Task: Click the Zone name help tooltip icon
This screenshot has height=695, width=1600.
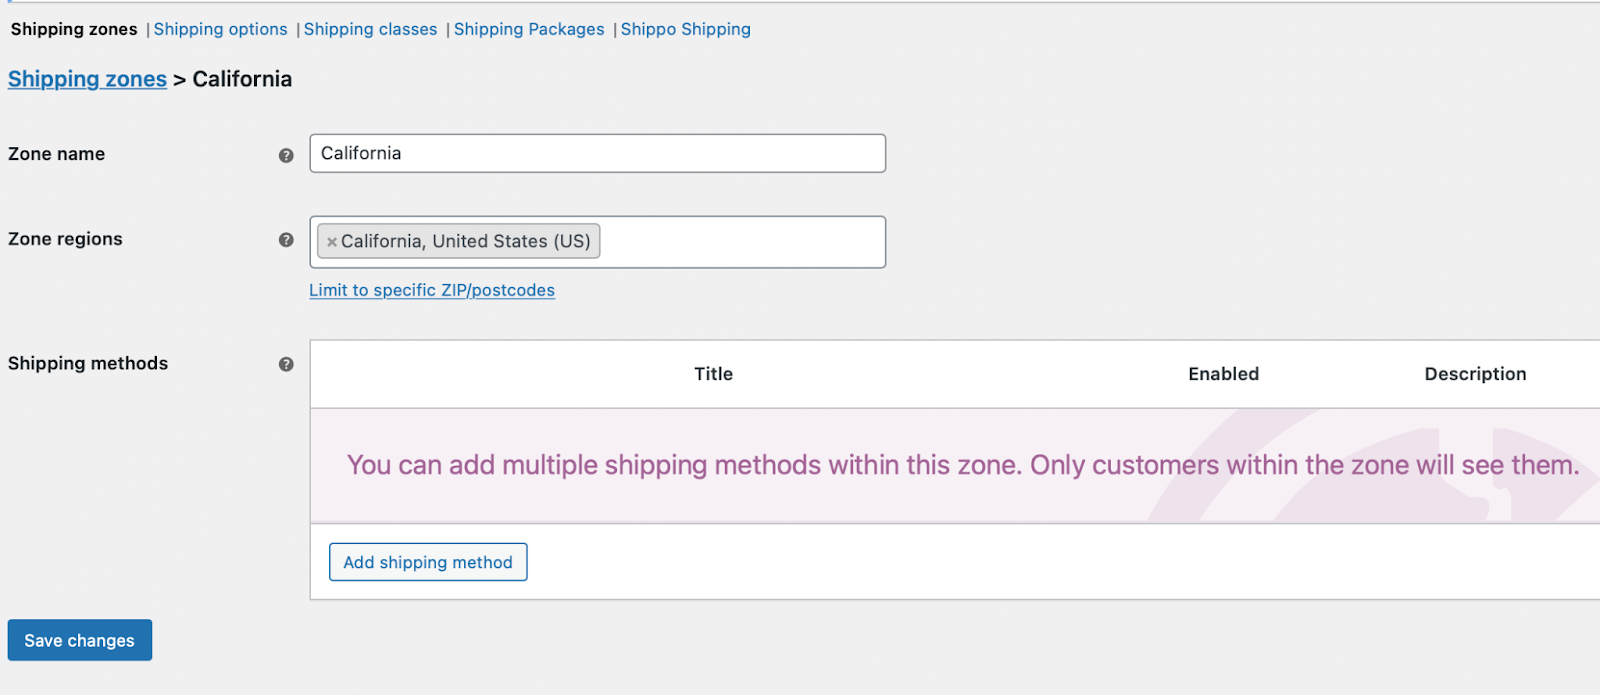Action: click(286, 155)
